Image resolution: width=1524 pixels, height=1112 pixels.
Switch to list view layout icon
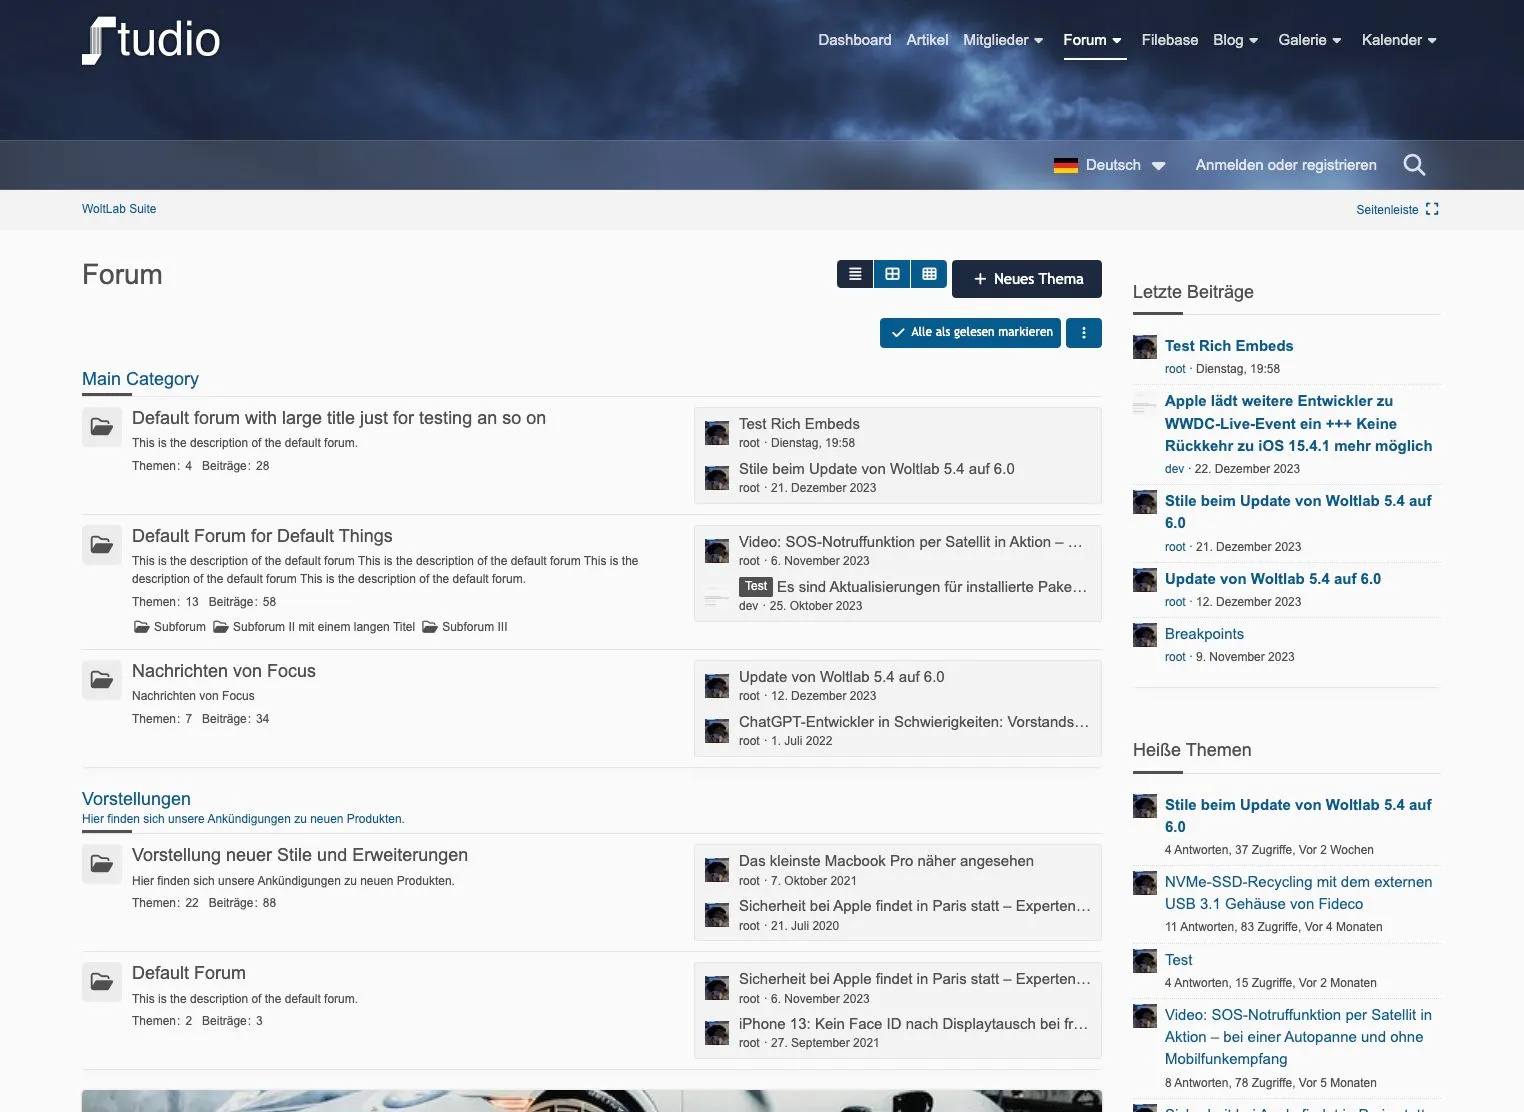point(855,274)
